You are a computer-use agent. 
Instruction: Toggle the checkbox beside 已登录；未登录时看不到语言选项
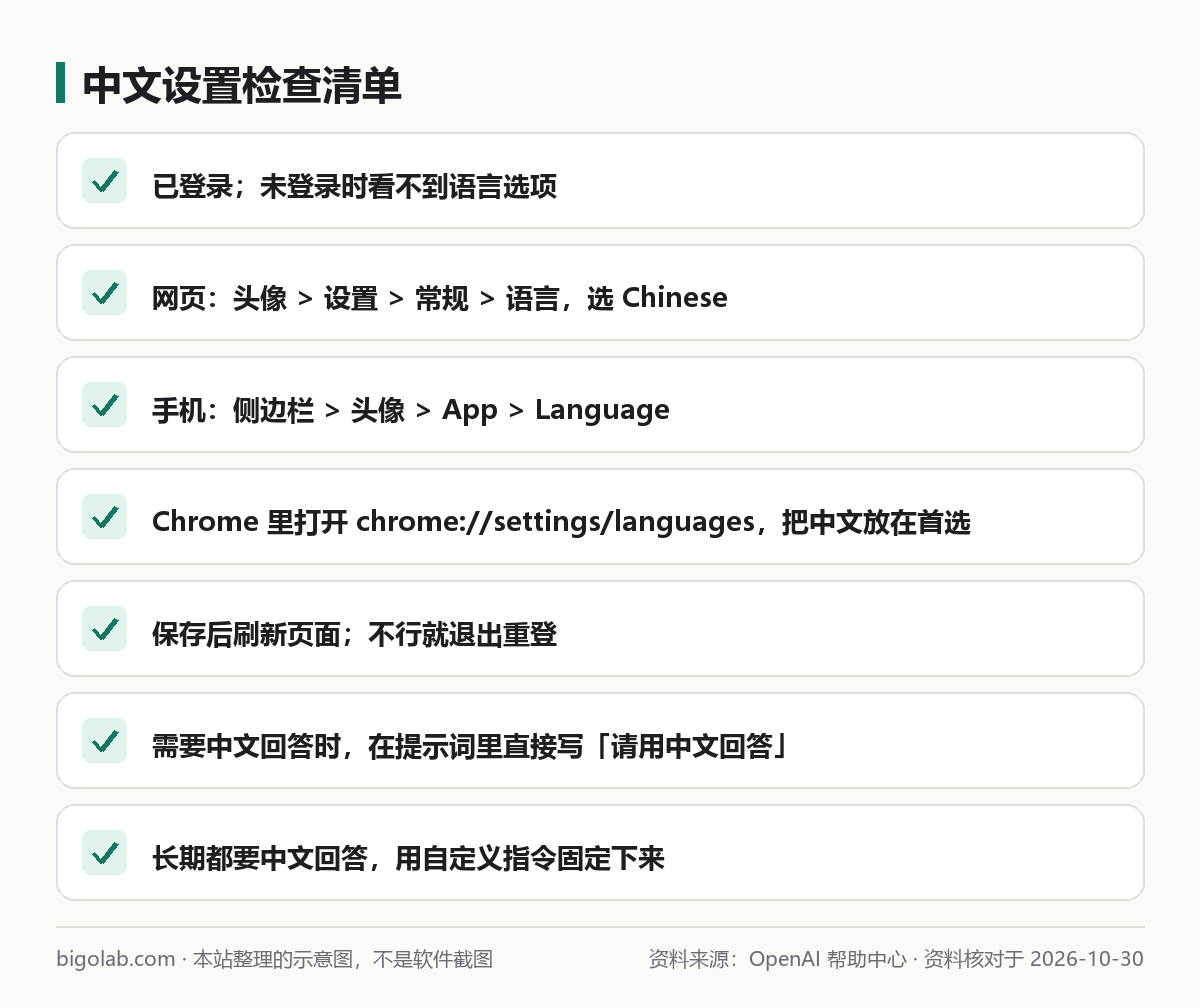(x=104, y=181)
